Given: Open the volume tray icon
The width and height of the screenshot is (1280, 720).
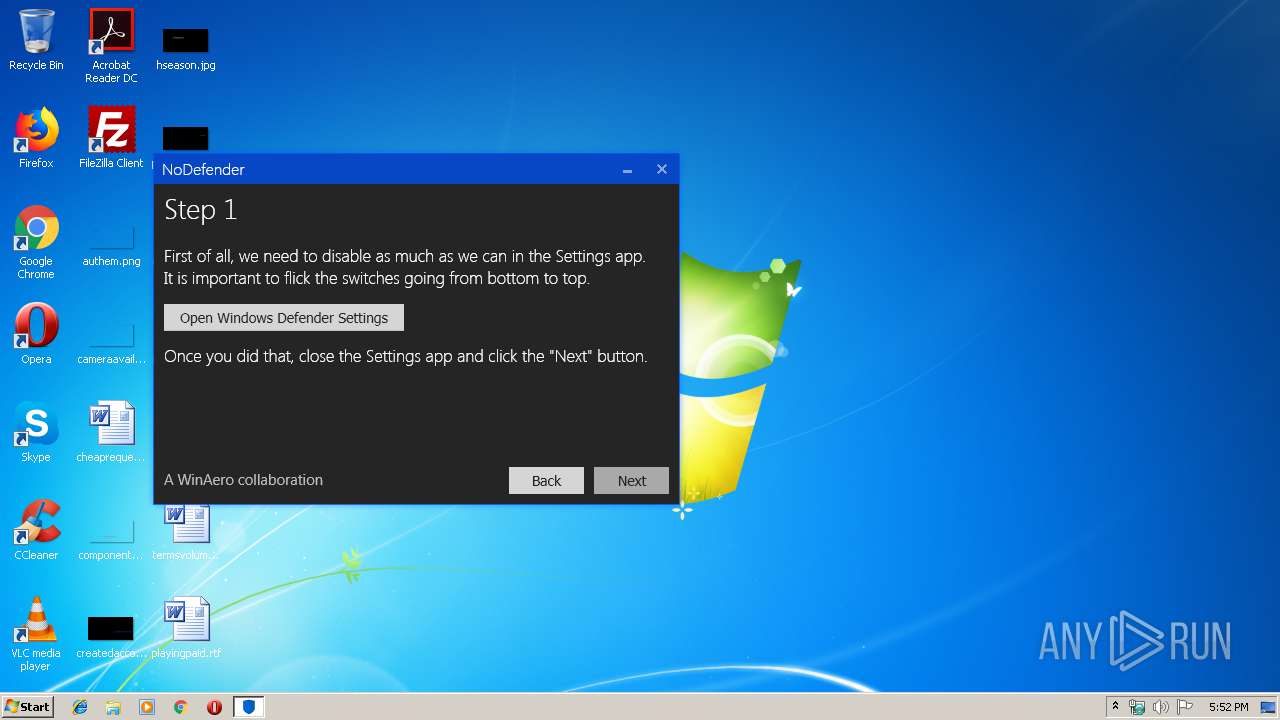Looking at the screenshot, I should pyautogui.click(x=1161, y=707).
